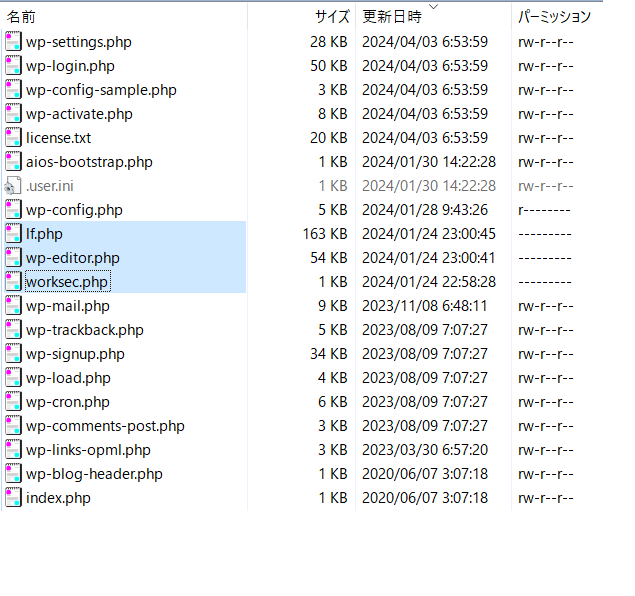Sort files by 名前 column header
Viewport: 635px width, 596px height.
coord(22,17)
